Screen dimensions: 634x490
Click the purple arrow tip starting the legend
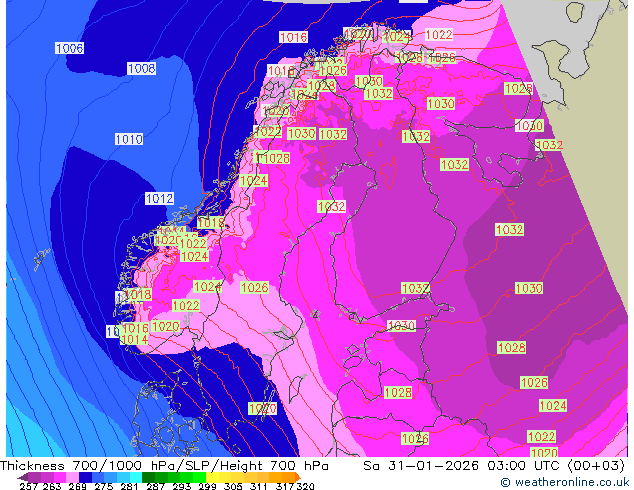coord(23,477)
